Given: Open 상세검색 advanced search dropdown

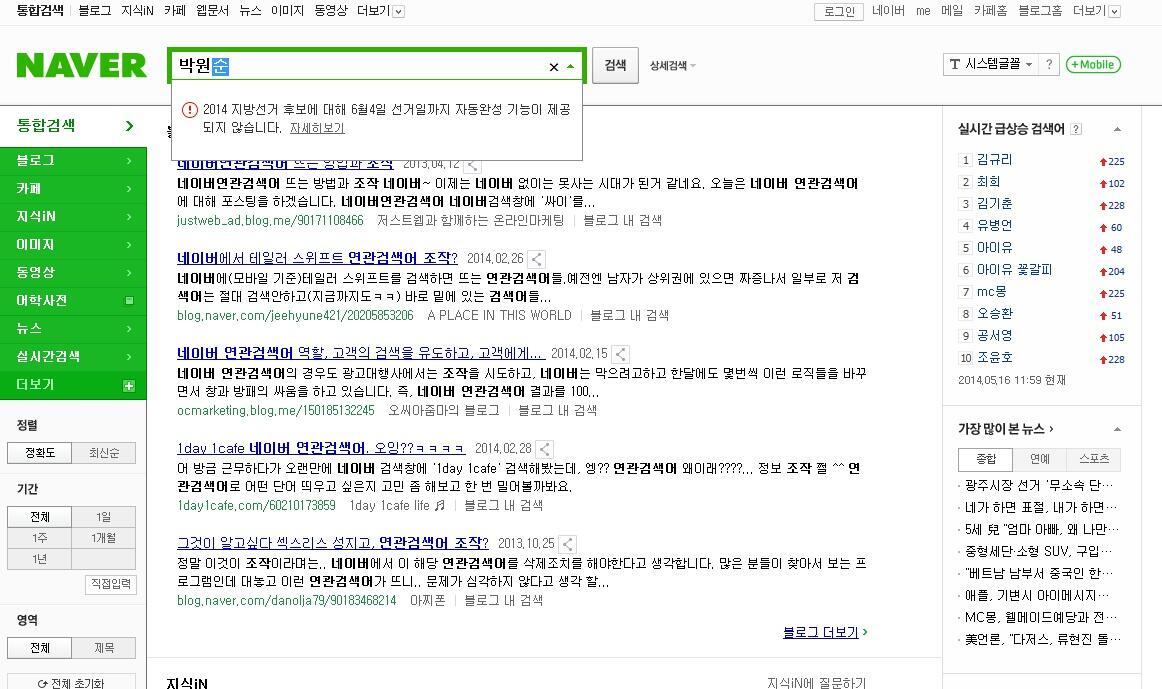Looking at the screenshot, I should pos(673,65).
